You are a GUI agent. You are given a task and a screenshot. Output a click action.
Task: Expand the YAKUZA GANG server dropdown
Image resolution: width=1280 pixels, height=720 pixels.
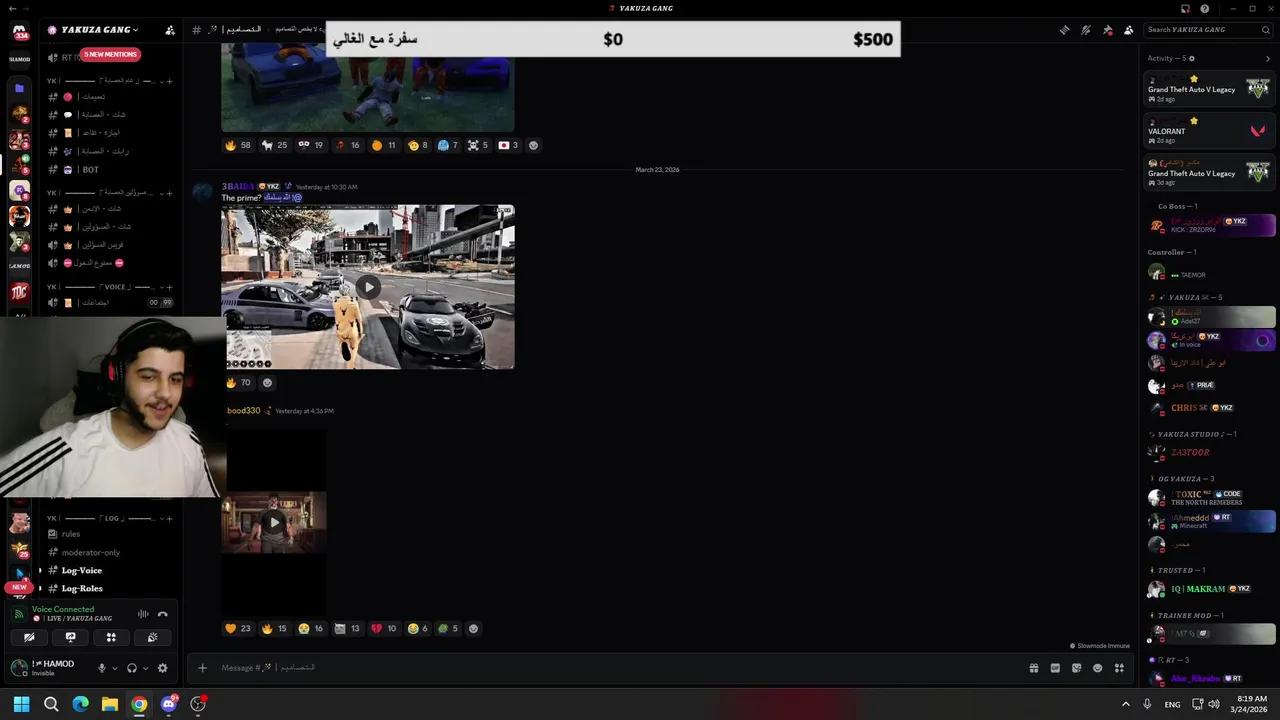(90, 29)
